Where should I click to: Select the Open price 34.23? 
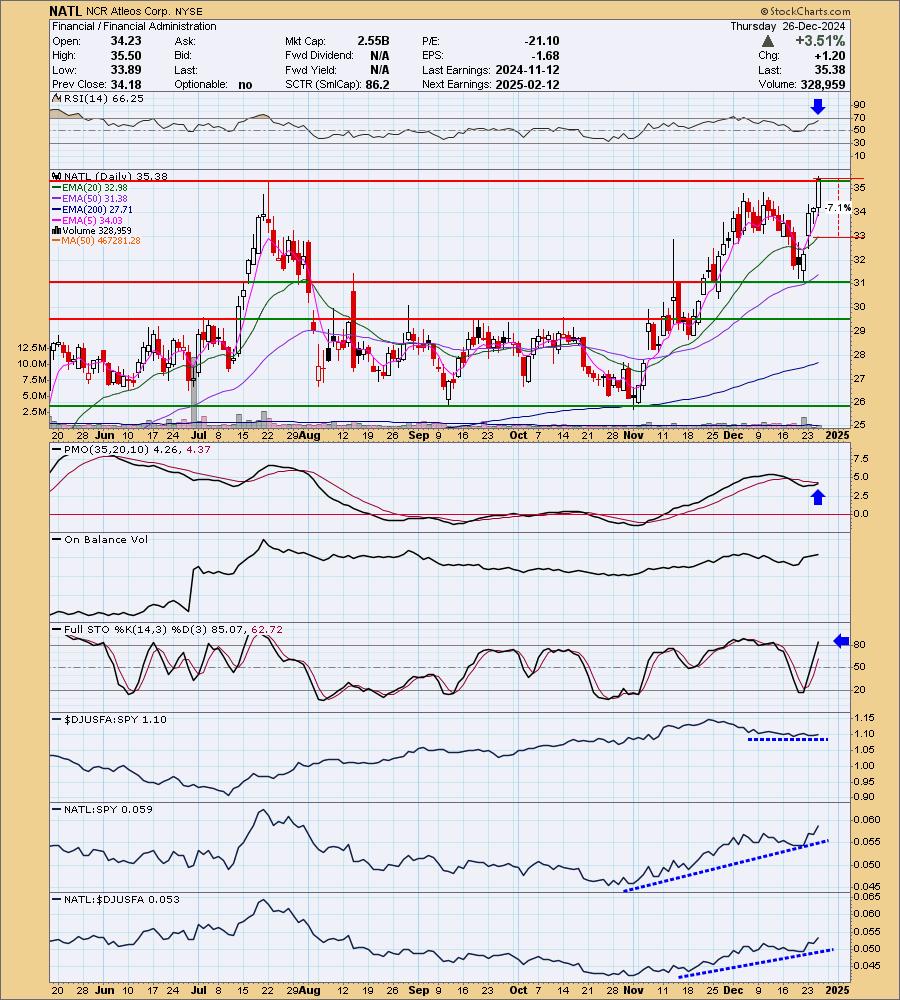(126, 41)
